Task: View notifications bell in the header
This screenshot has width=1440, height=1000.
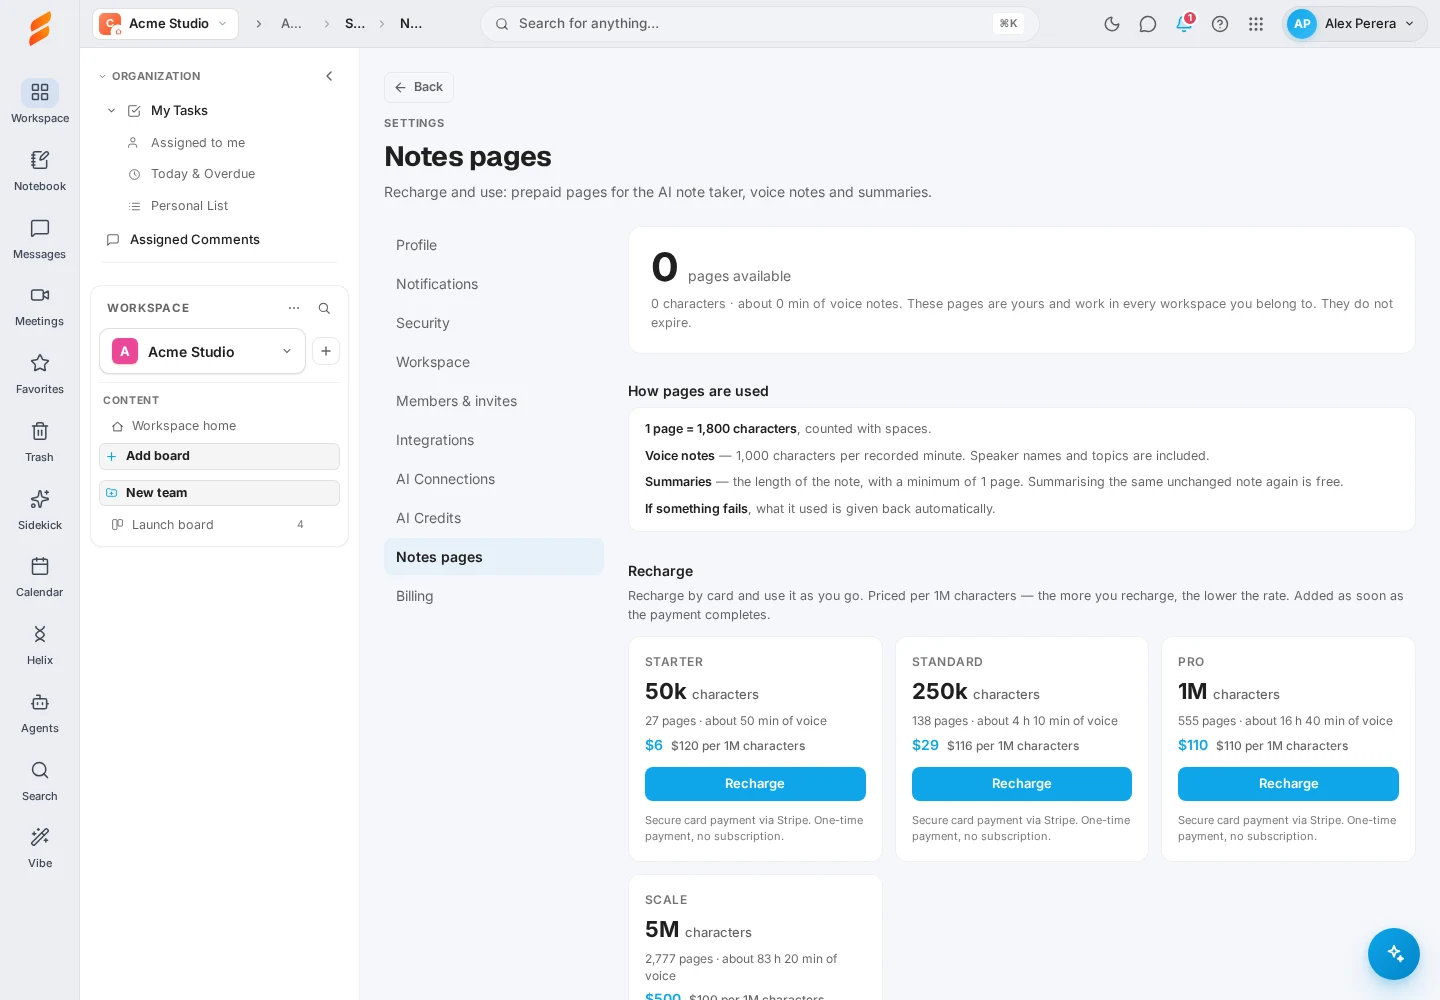Action: point(1184,24)
